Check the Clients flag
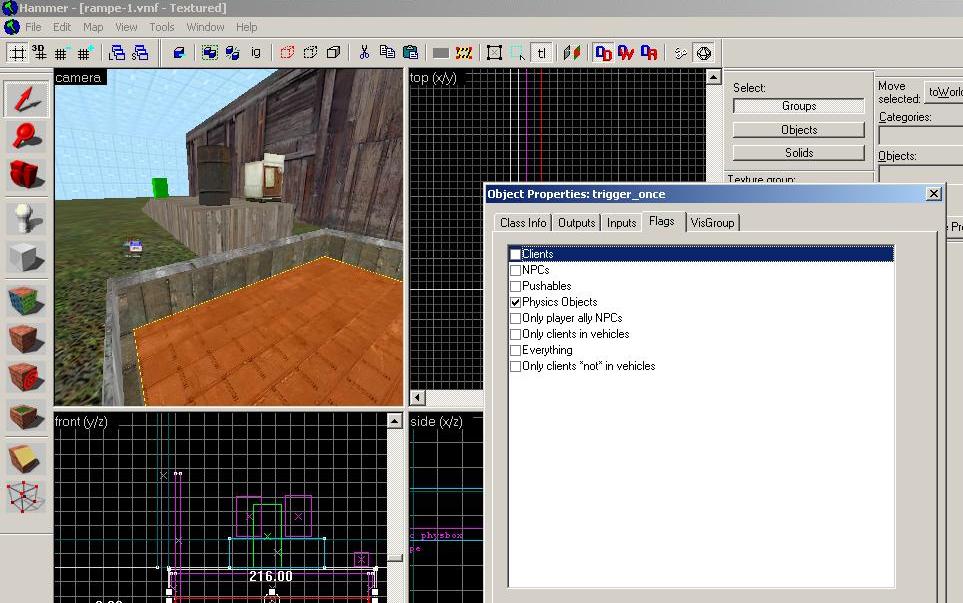This screenshot has width=963, height=603. [515, 254]
